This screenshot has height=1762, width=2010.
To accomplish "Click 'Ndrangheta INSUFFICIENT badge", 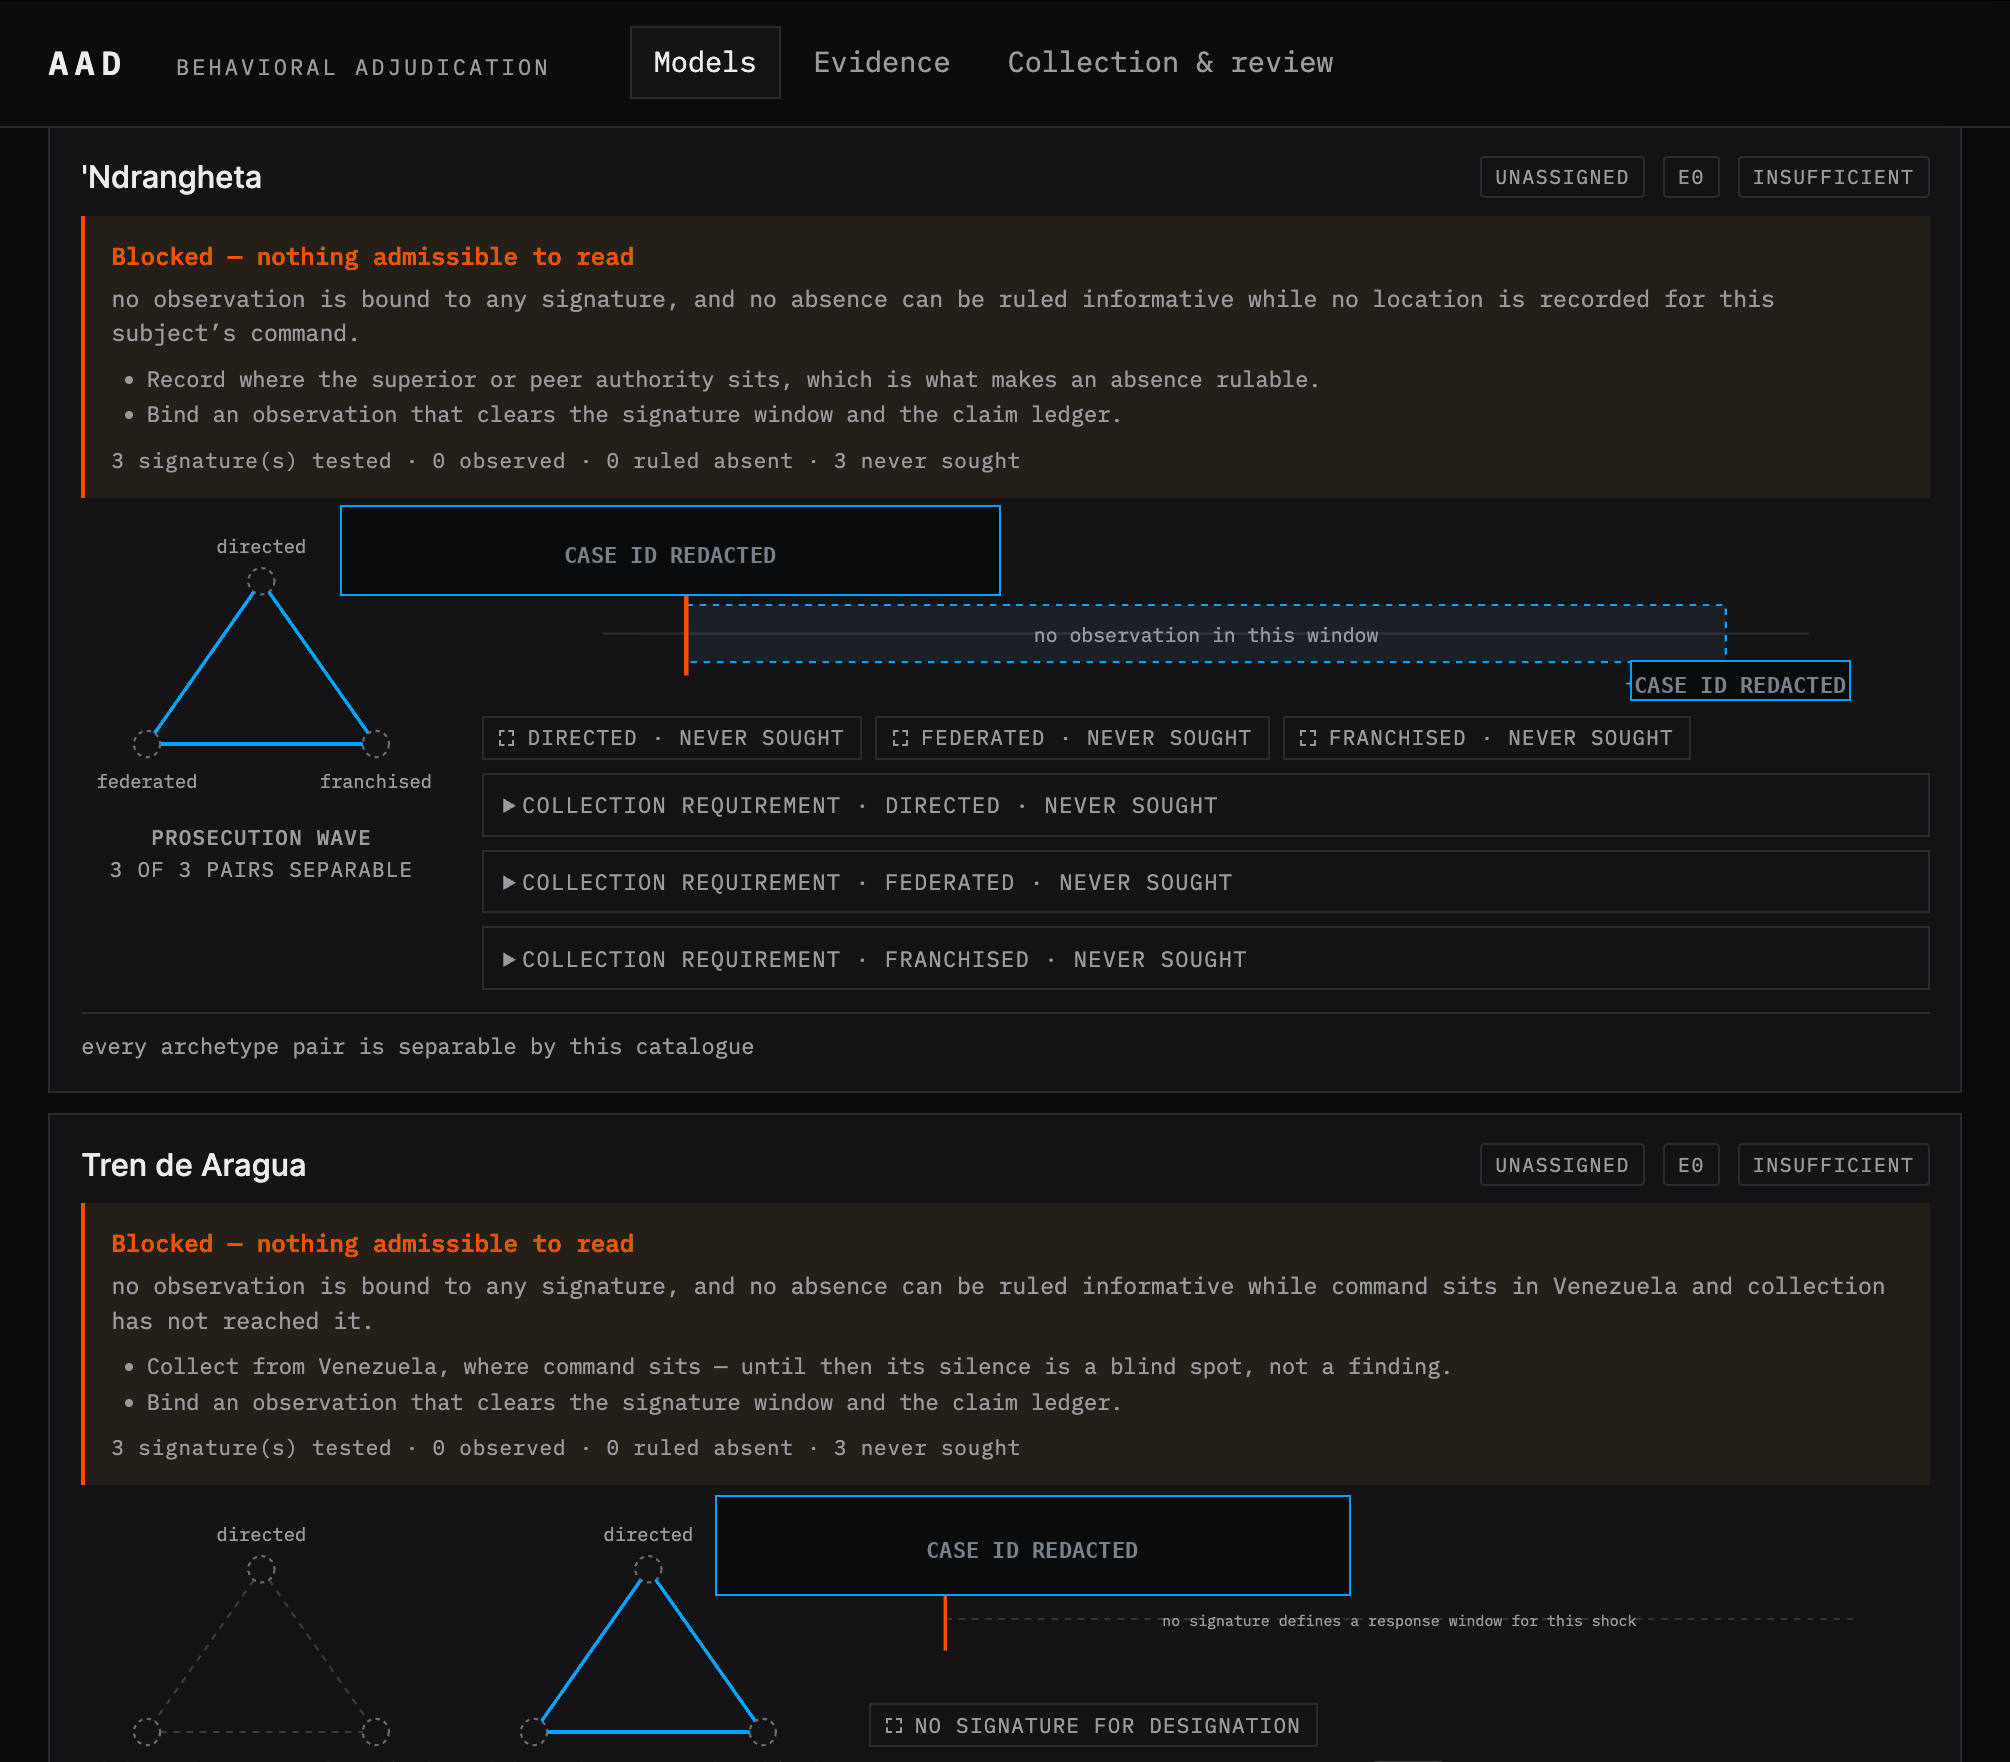I will pos(1833,177).
